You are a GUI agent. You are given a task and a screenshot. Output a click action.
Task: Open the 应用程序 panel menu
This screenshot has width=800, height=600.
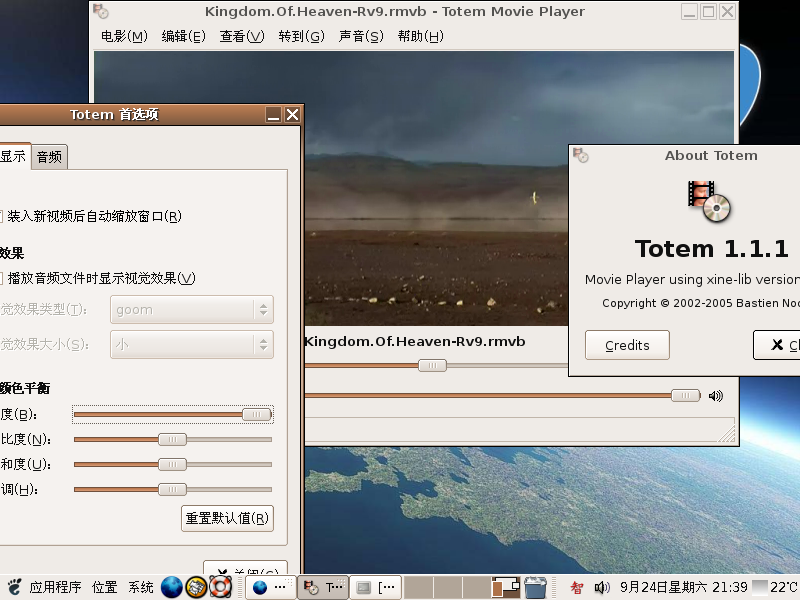(x=55, y=588)
